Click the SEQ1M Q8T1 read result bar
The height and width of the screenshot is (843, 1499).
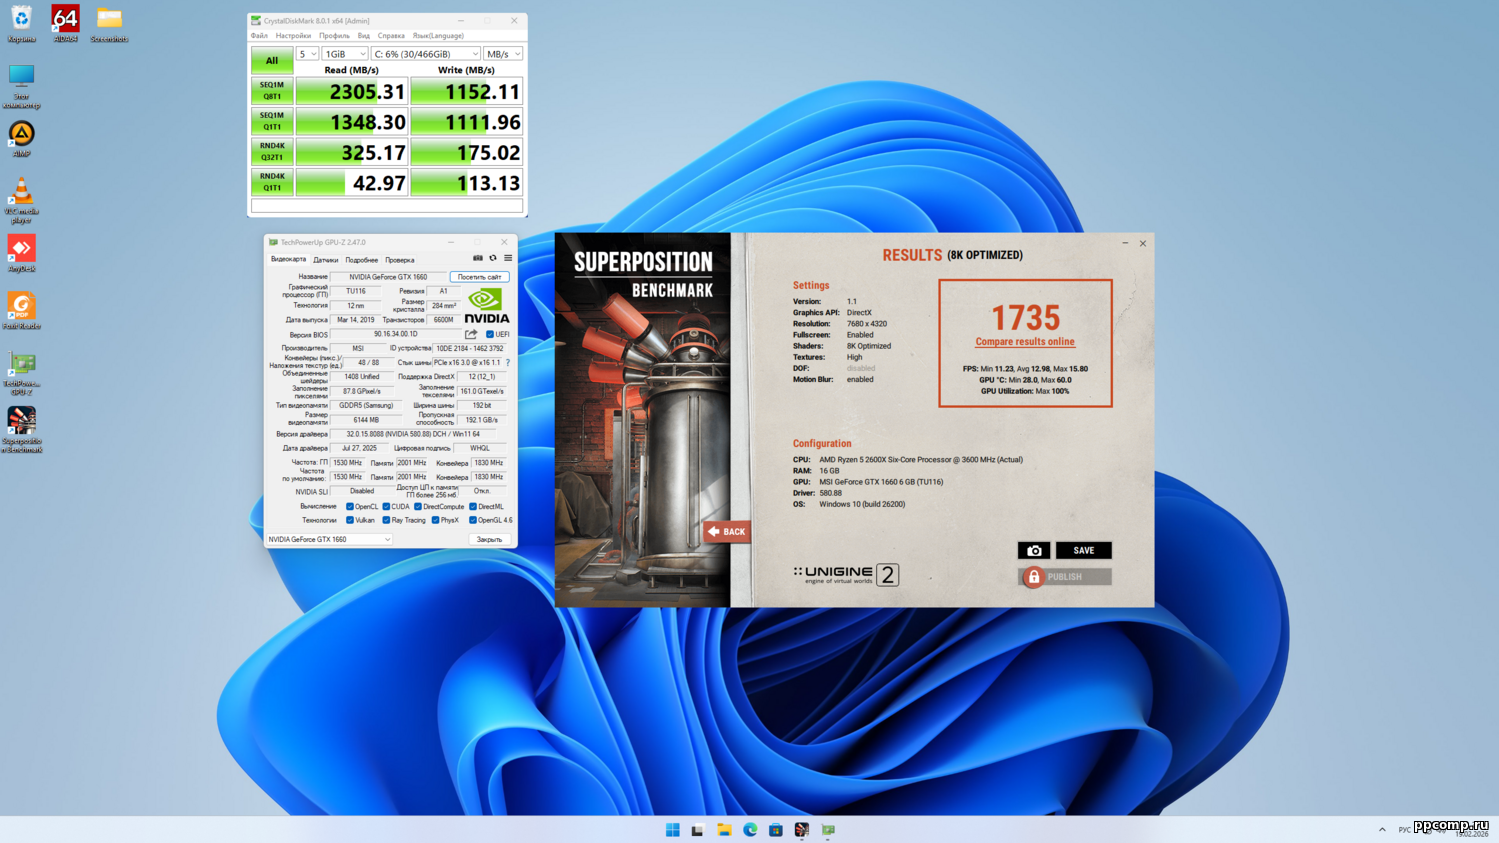(351, 92)
